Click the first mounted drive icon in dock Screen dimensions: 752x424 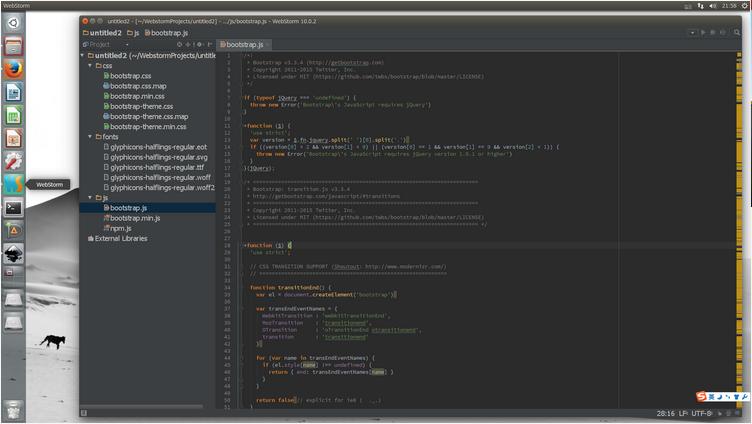[x=13, y=300]
